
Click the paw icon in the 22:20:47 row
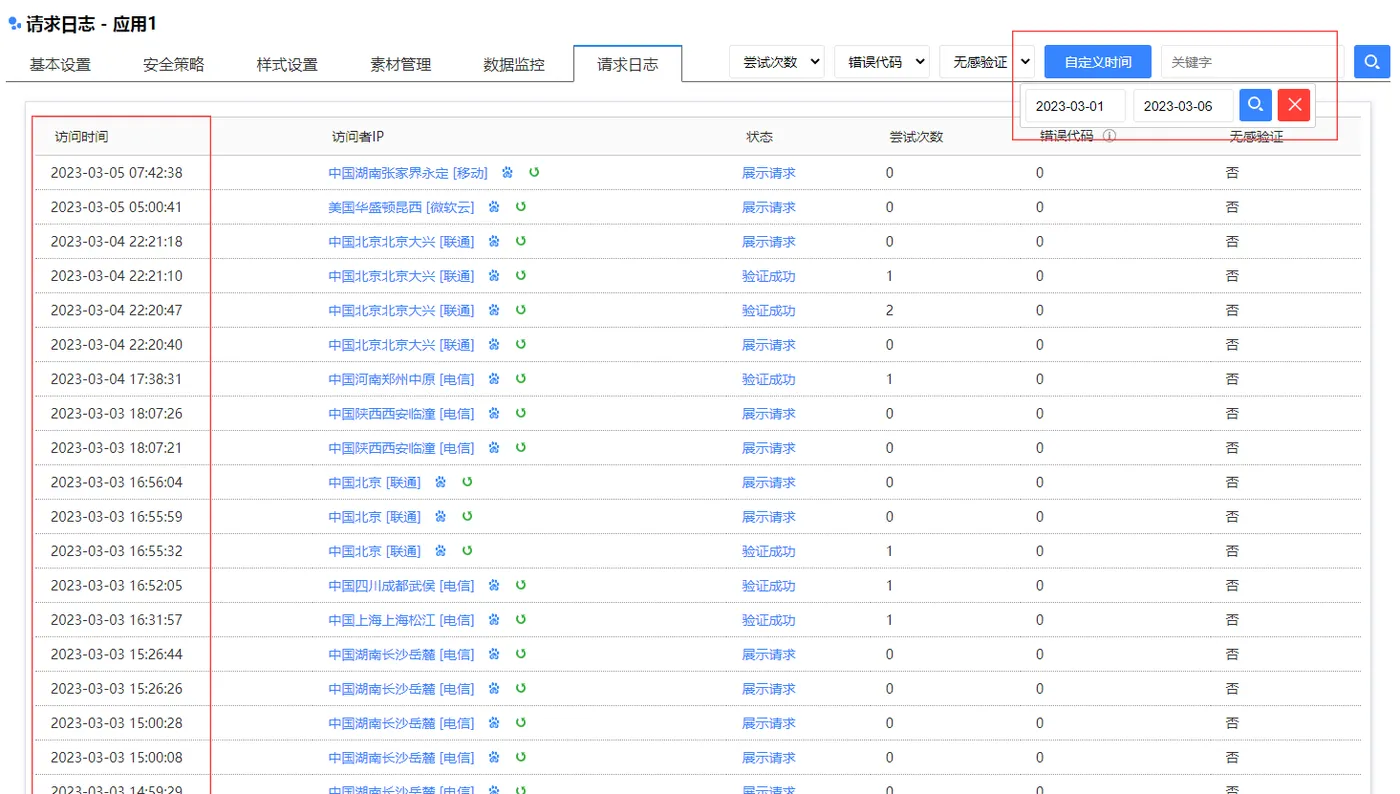[494, 310]
